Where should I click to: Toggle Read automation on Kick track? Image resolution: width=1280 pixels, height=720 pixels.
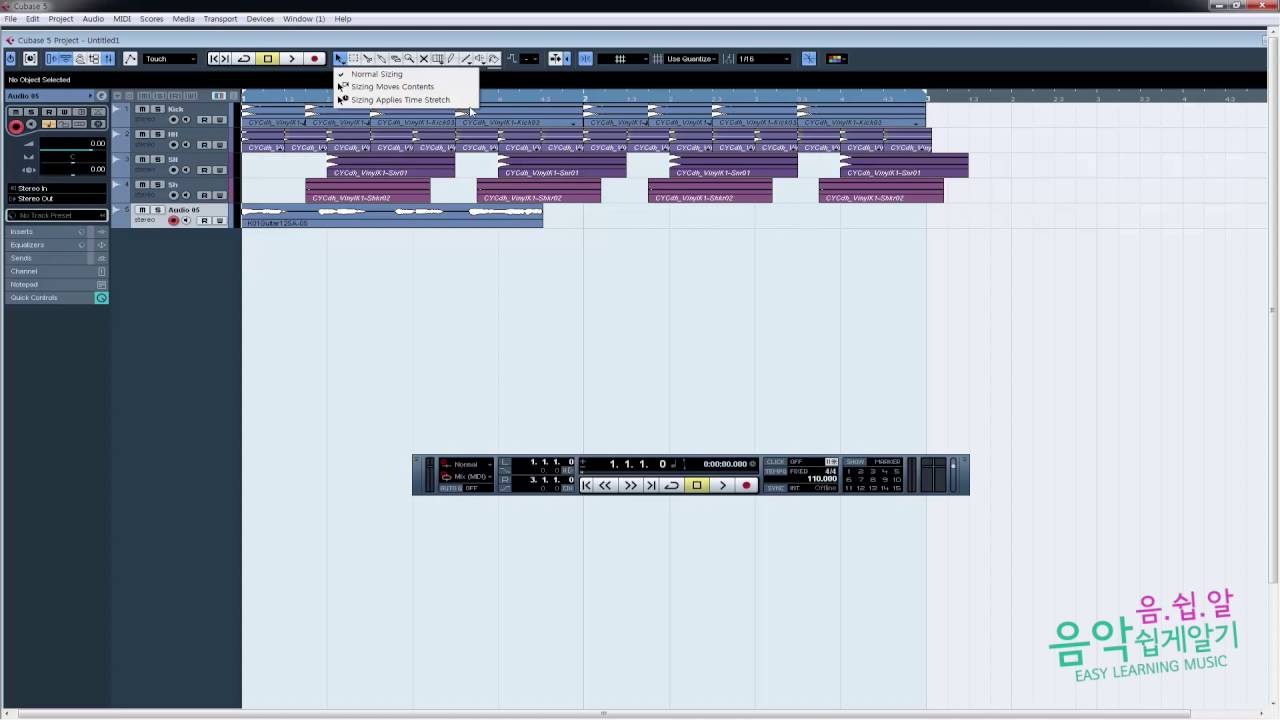[204, 120]
